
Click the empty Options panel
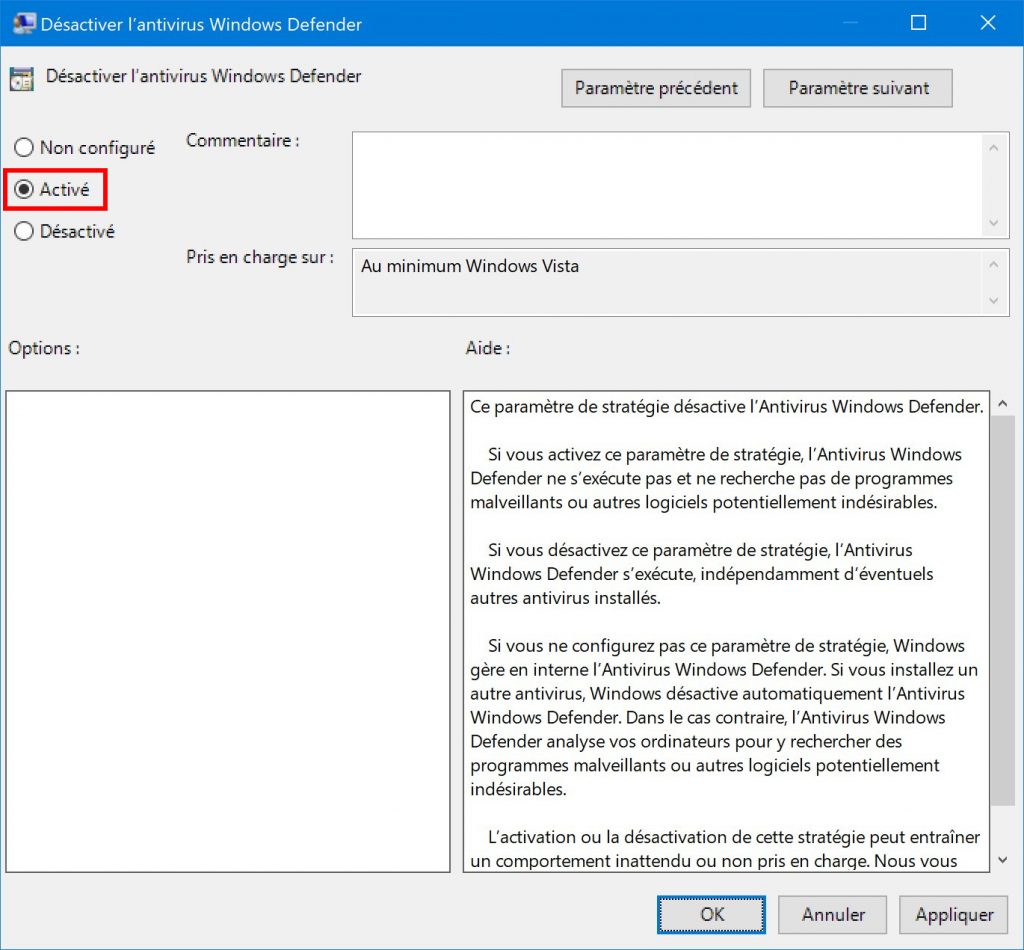click(x=228, y=631)
